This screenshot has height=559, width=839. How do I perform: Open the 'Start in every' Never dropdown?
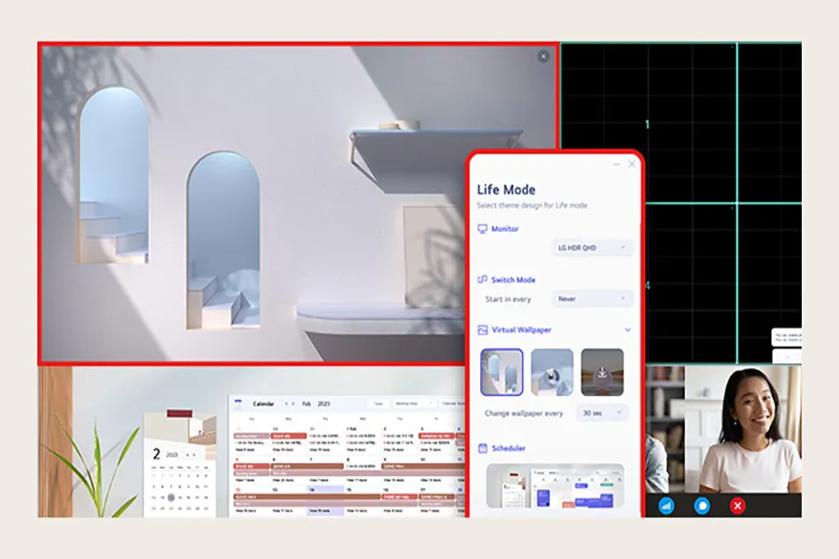coord(593,298)
